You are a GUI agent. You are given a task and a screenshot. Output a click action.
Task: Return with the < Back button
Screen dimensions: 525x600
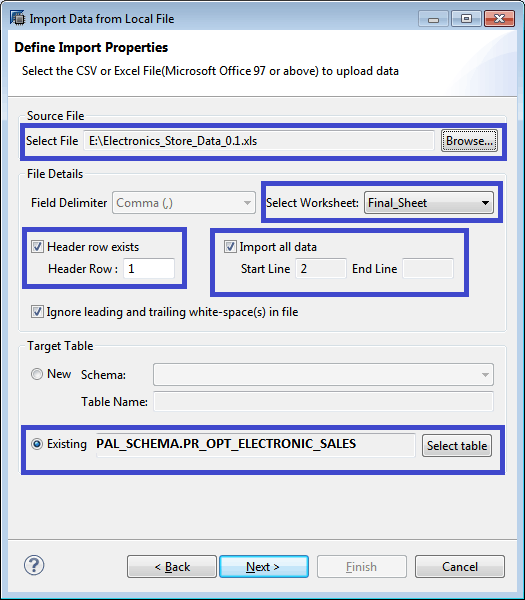172,566
